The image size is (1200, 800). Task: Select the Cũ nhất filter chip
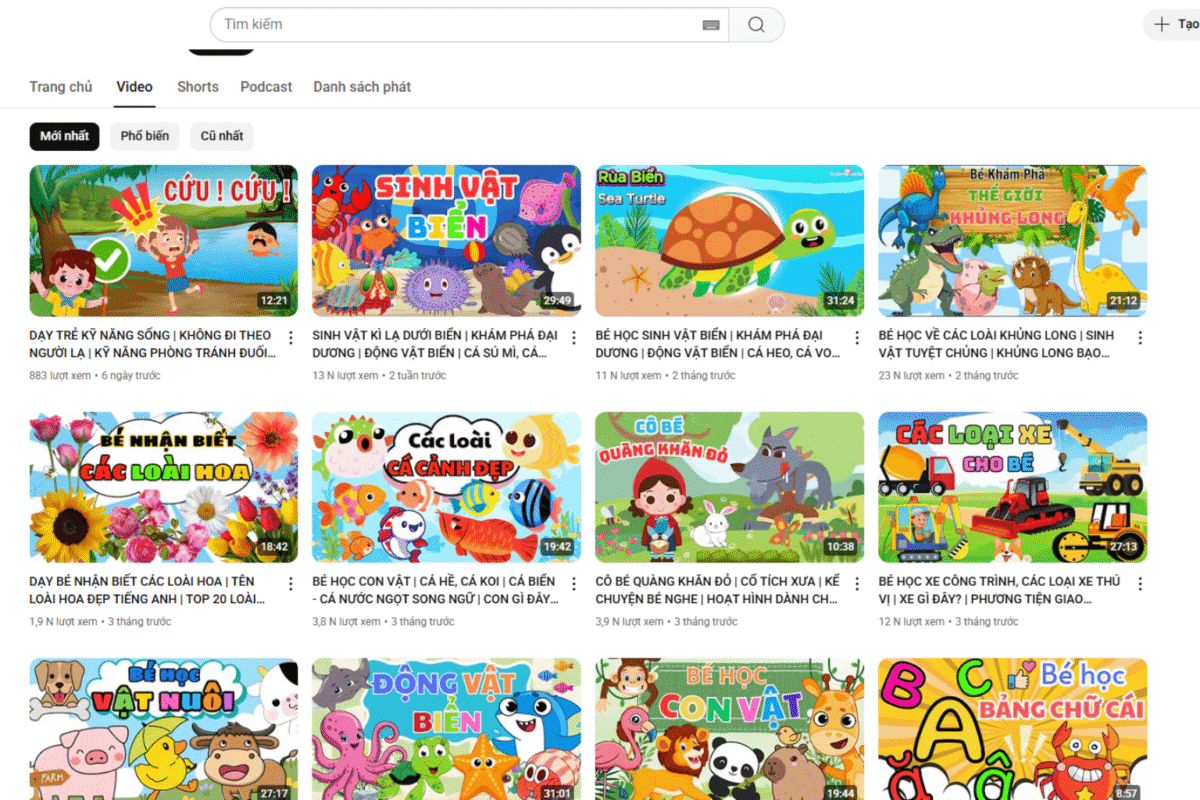222,136
